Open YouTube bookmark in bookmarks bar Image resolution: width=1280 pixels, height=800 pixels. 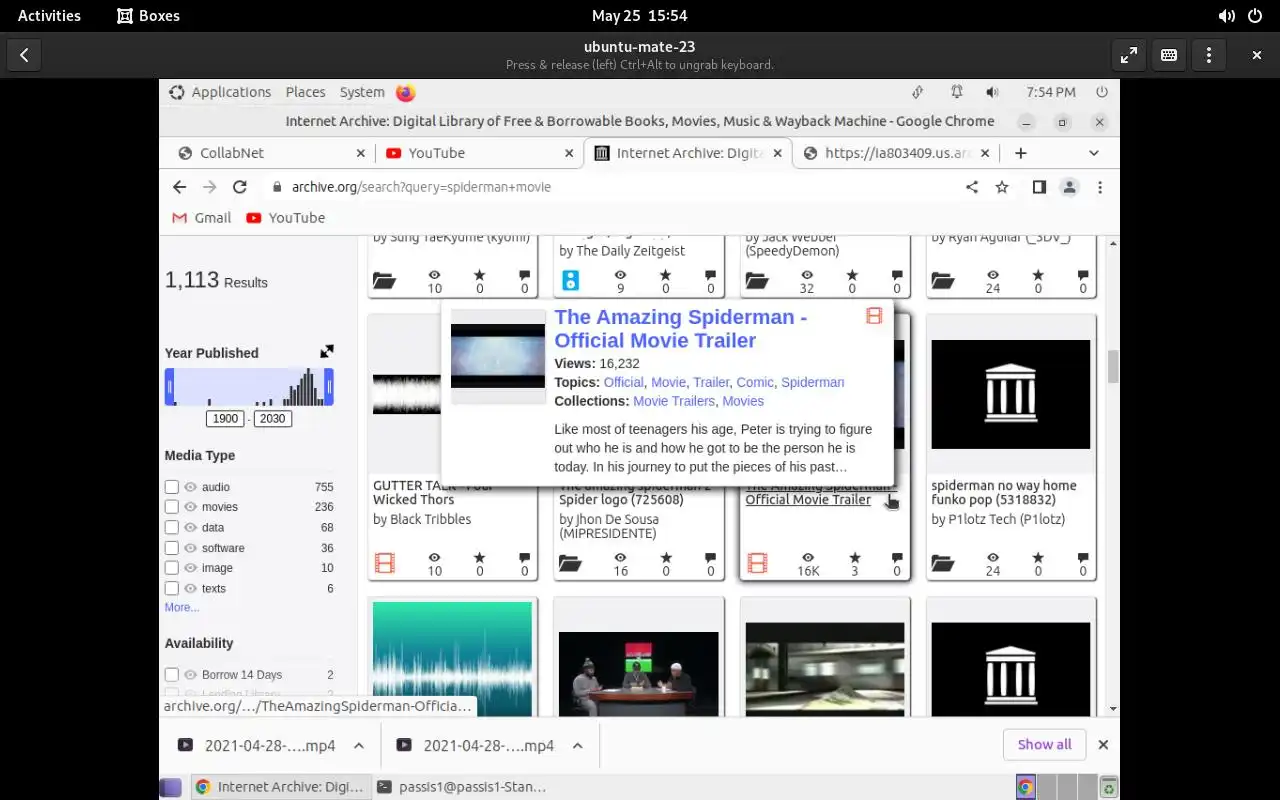286,218
